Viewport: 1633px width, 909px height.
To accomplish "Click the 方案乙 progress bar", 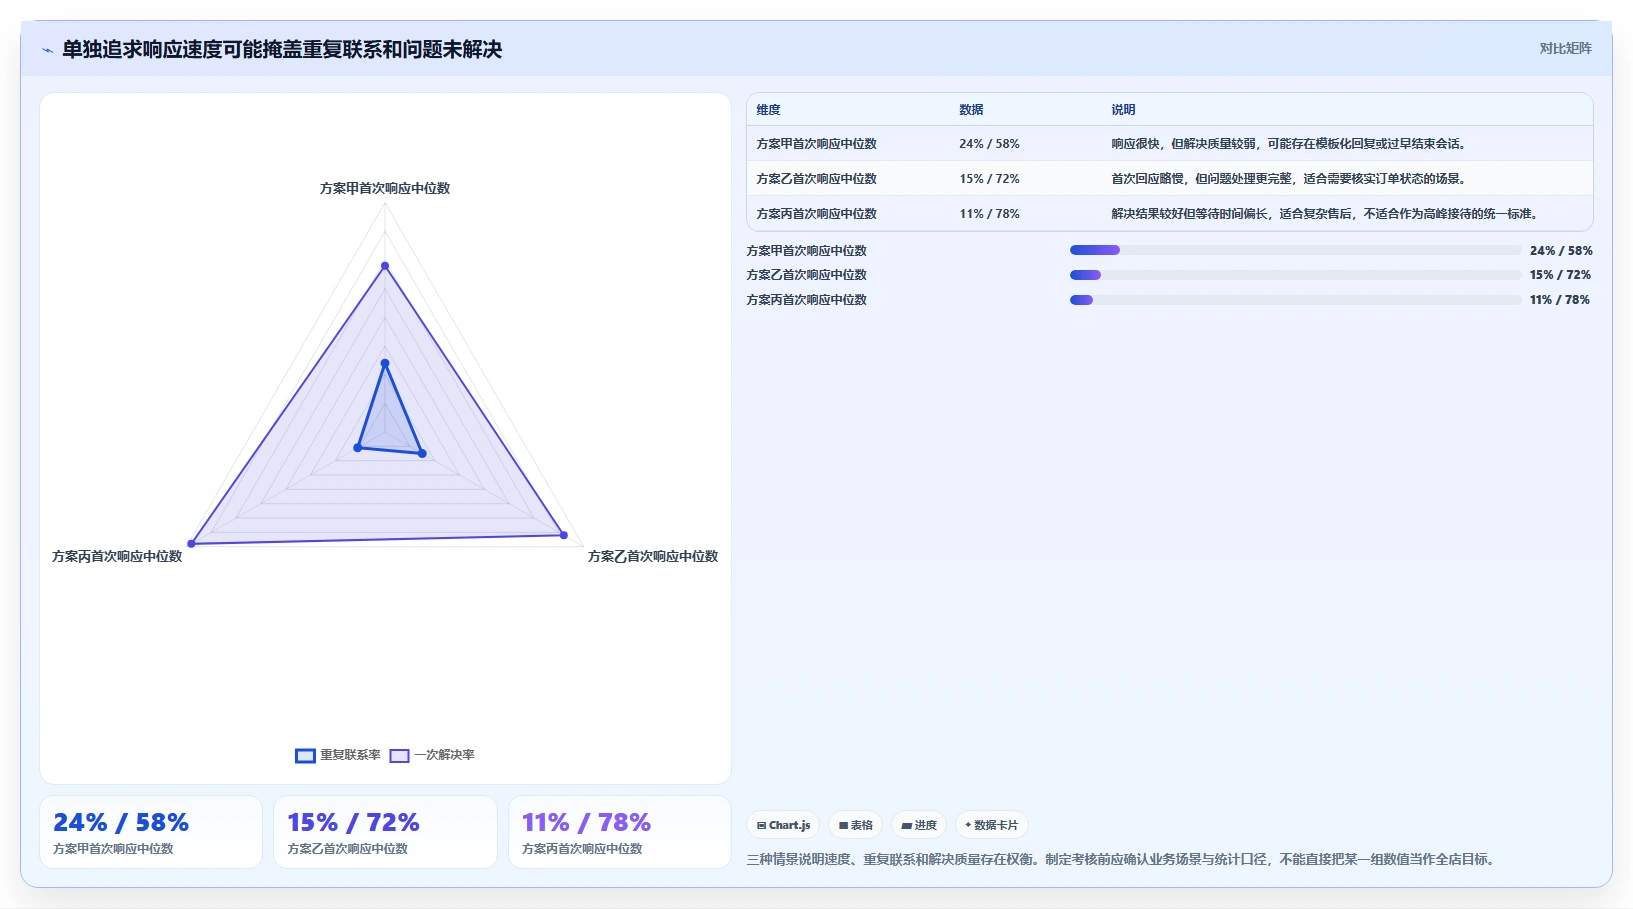I will coord(1295,275).
